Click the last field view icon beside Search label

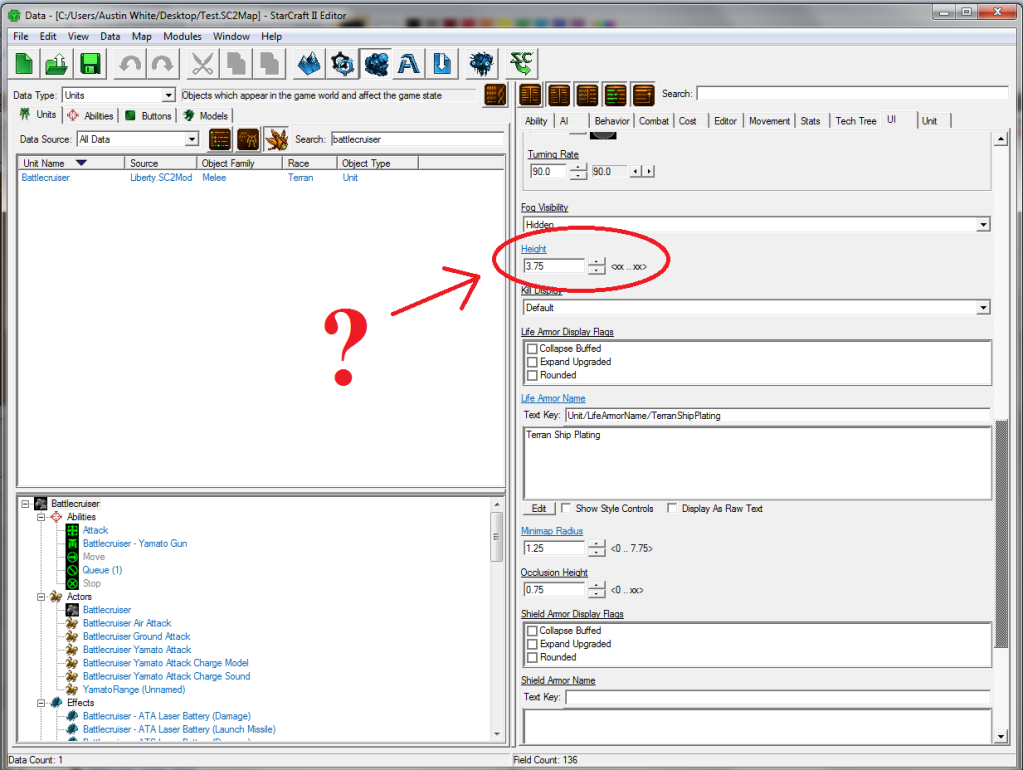coord(643,95)
